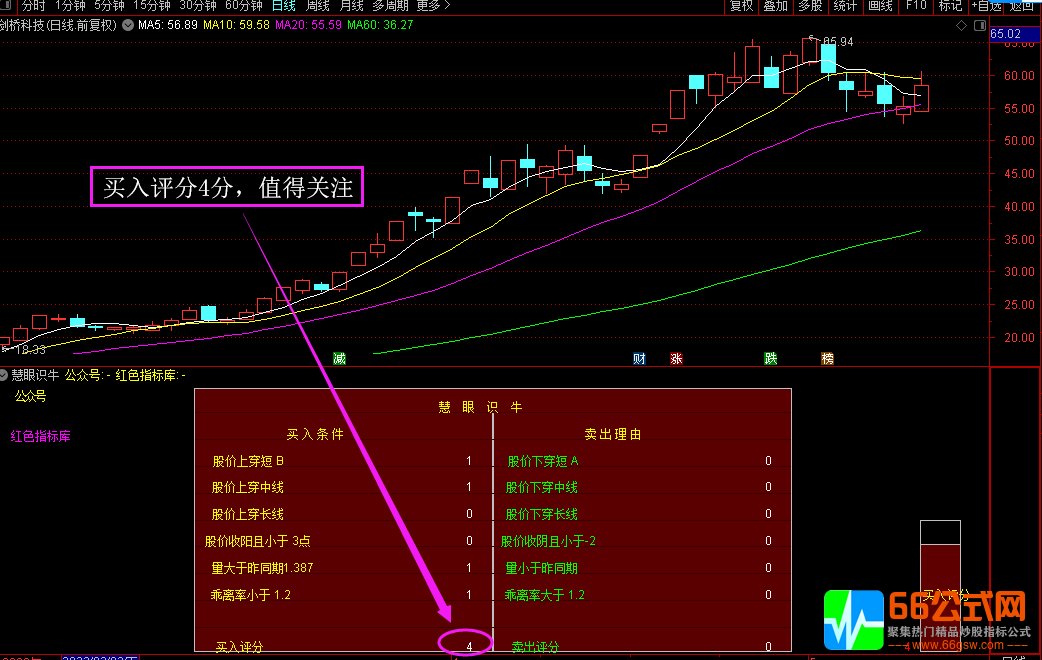Select the 60分钟 period tab

coord(244,6)
